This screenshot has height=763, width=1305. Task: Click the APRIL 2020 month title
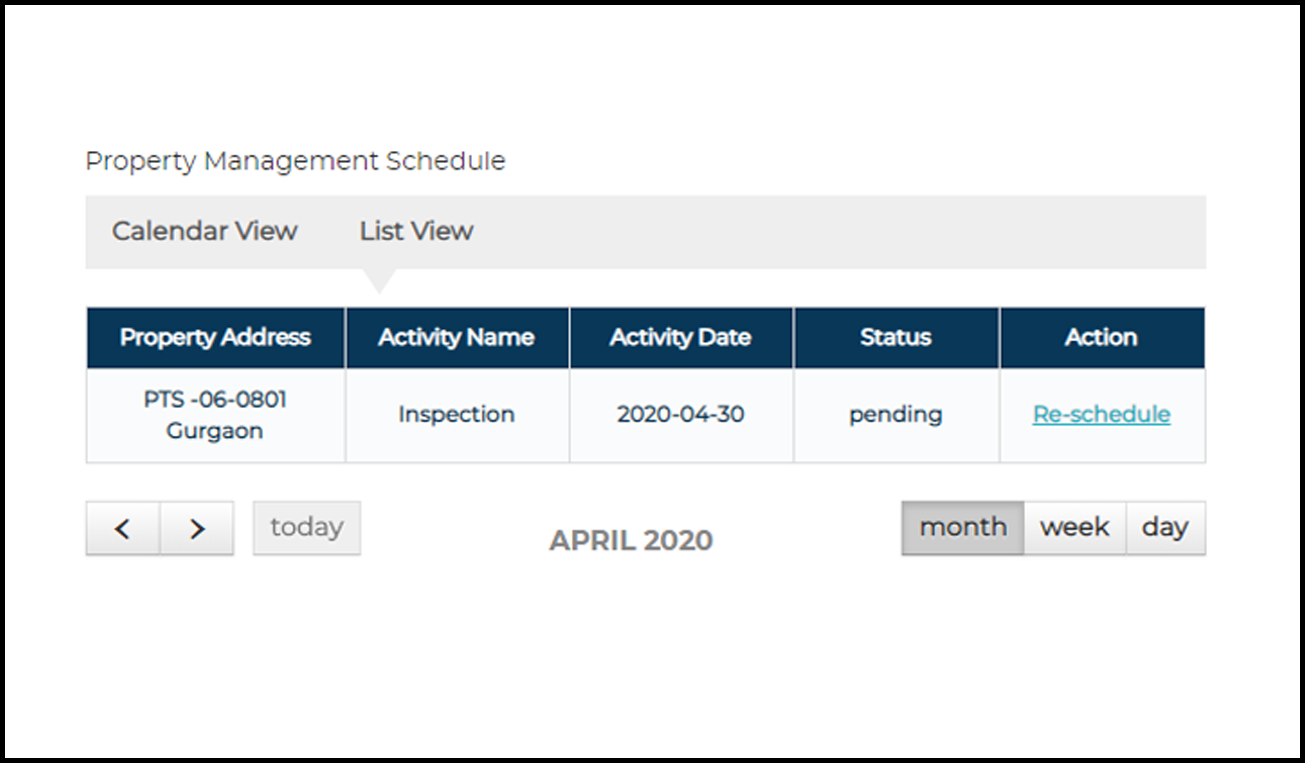tap(631, 541)
